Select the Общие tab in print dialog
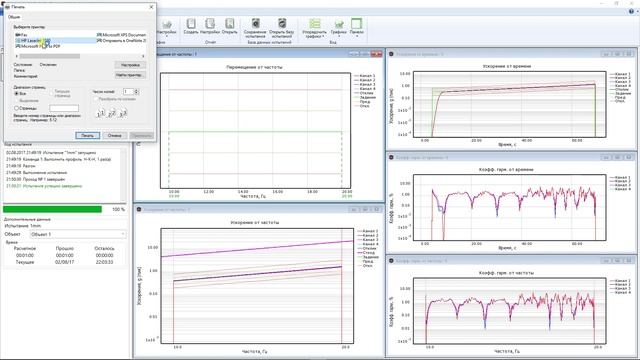The image size is (640, 360). click(x=14, y=17)
